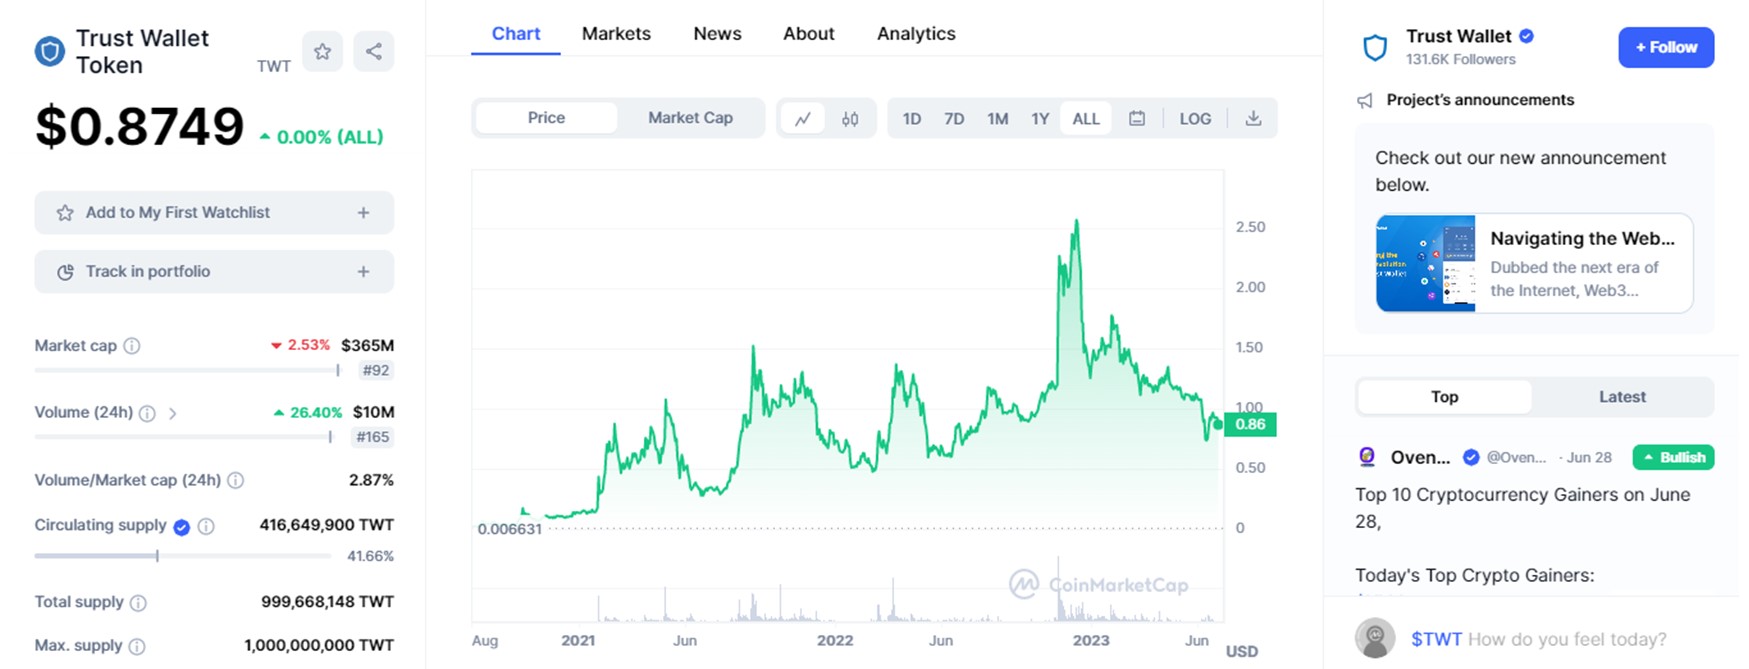Follow the Trust Wallet account

coord(1665,48)
